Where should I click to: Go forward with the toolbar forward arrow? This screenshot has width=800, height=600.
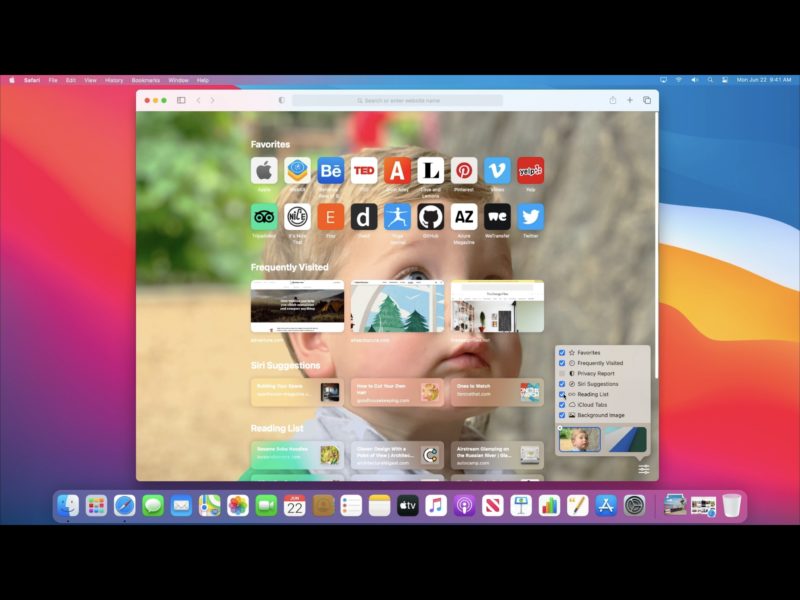213,101
